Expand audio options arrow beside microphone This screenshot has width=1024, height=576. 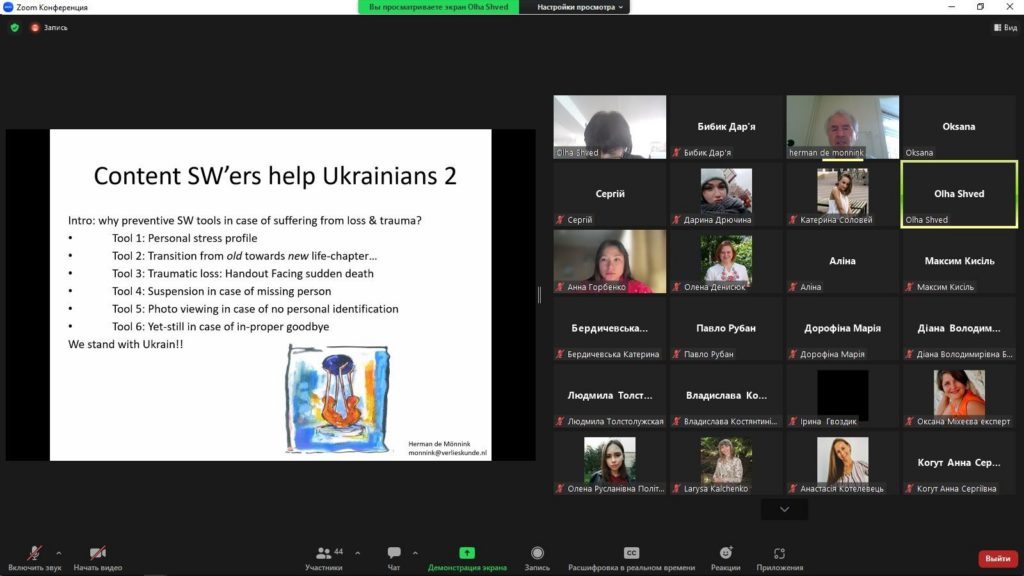[x=59, y=552]
